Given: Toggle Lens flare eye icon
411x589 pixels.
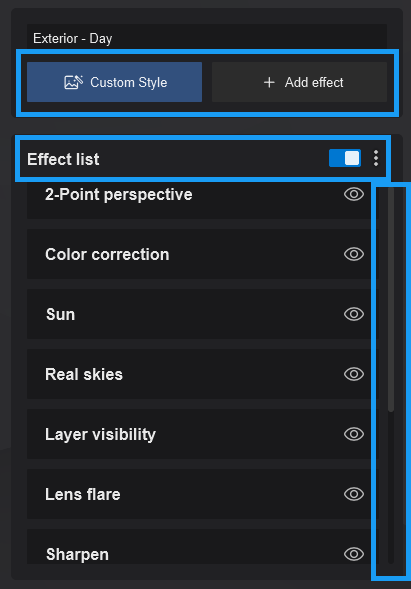Looking at the screenshot, I should (x=354, y=494).
